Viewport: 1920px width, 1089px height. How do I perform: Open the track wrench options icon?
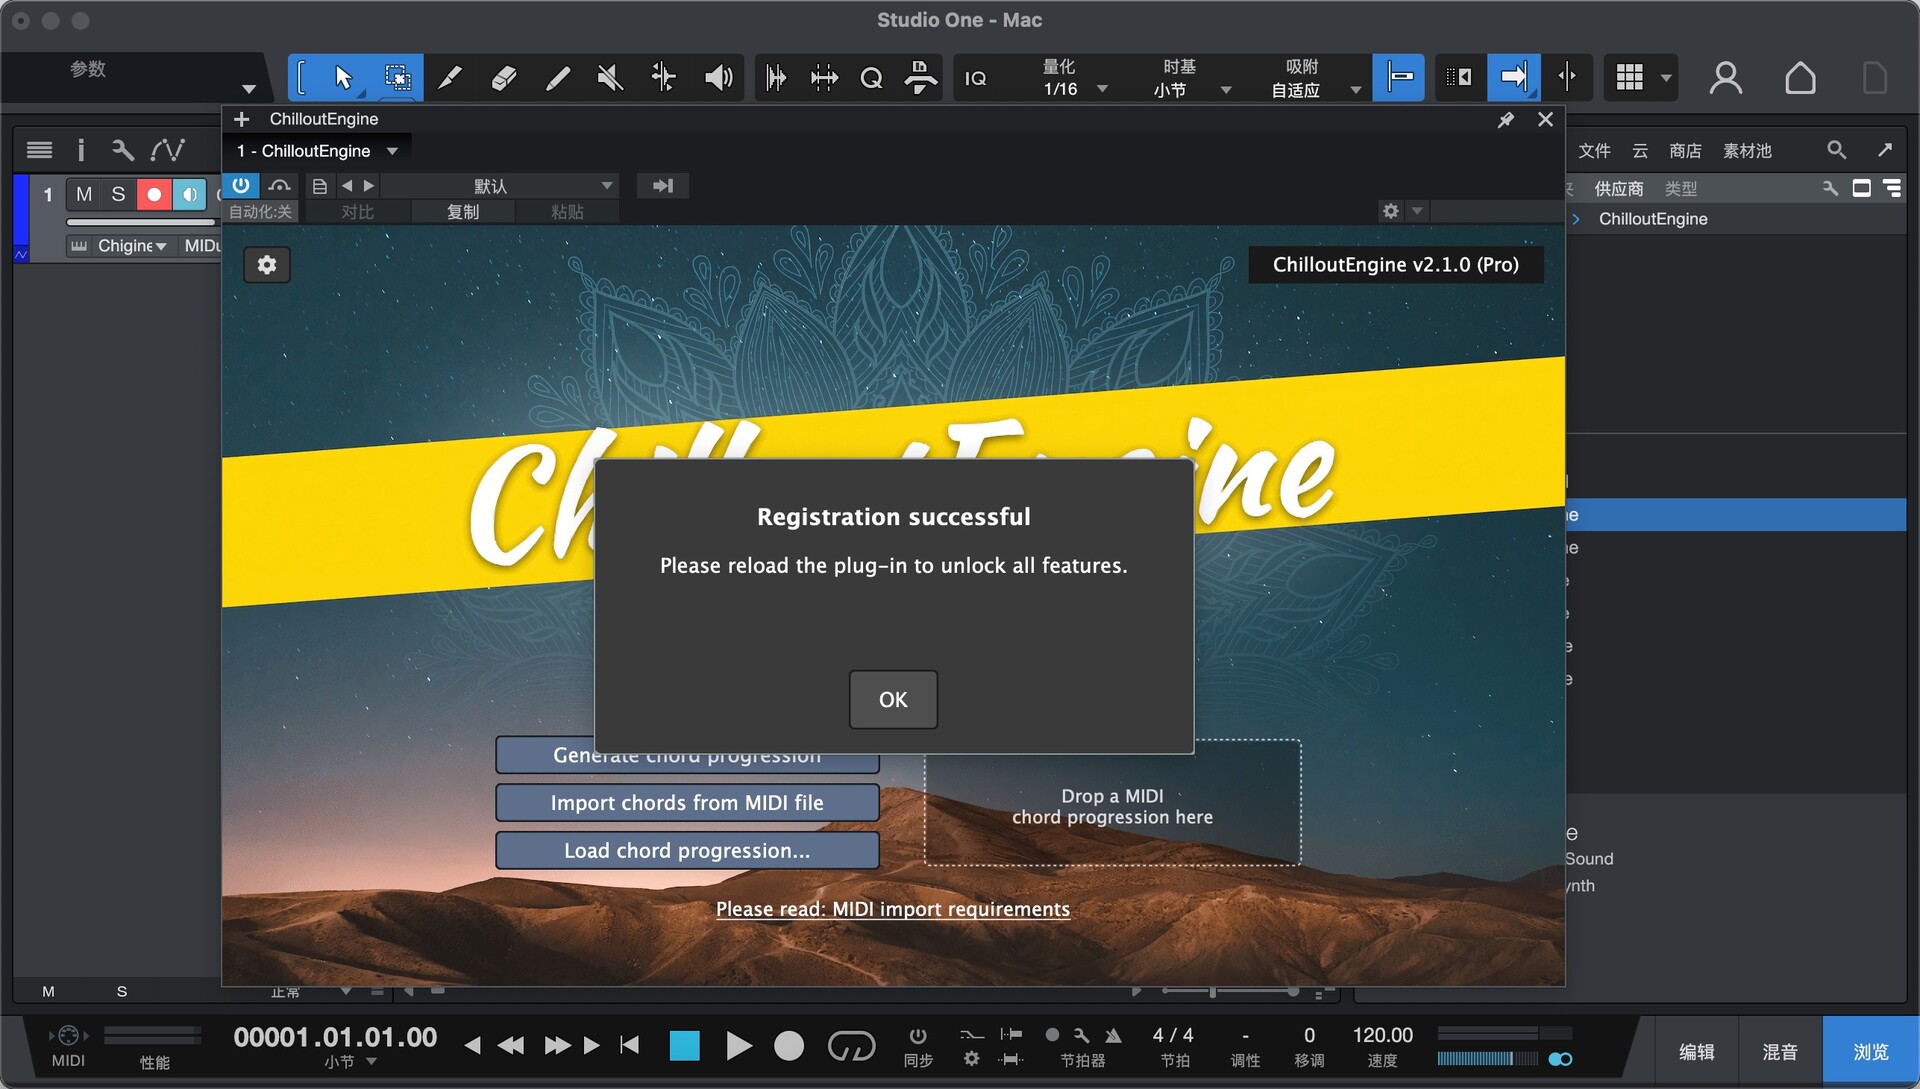tap(123, 150)
